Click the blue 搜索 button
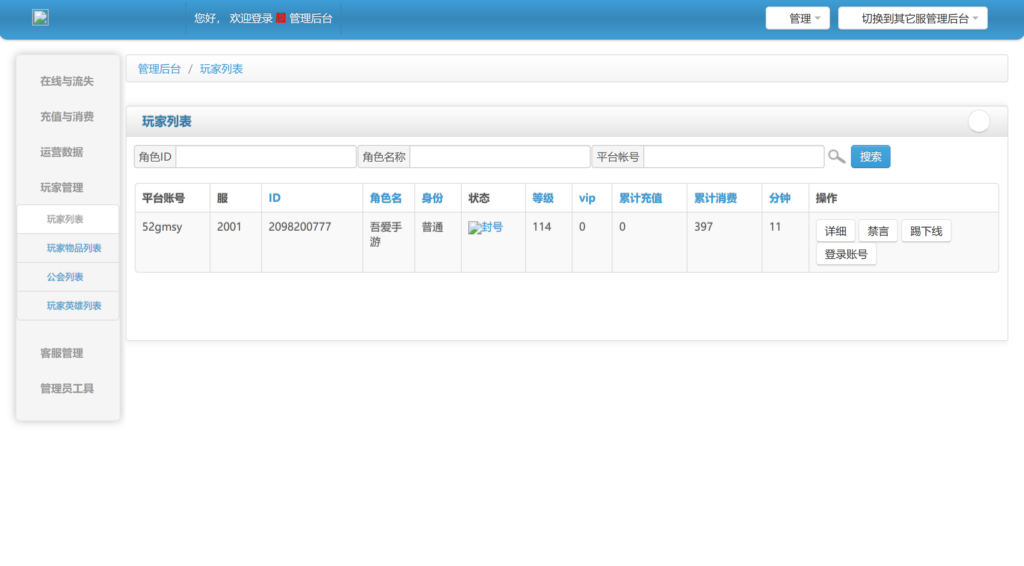Image resolution: width=1024 pixels, height=566 pixels. [x=870, y=157]
